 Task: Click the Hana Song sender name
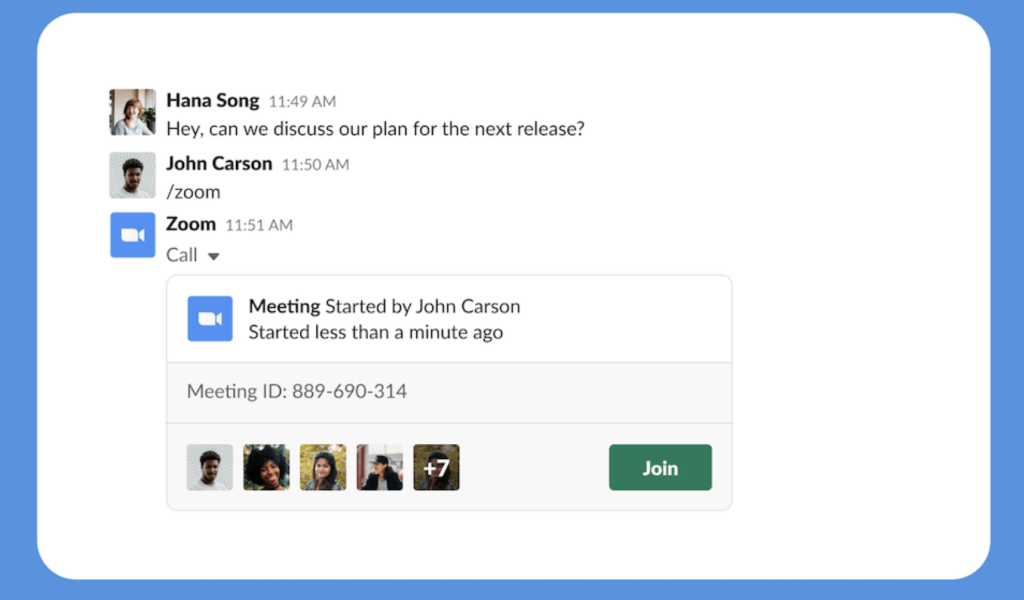[x=213, y=101]
